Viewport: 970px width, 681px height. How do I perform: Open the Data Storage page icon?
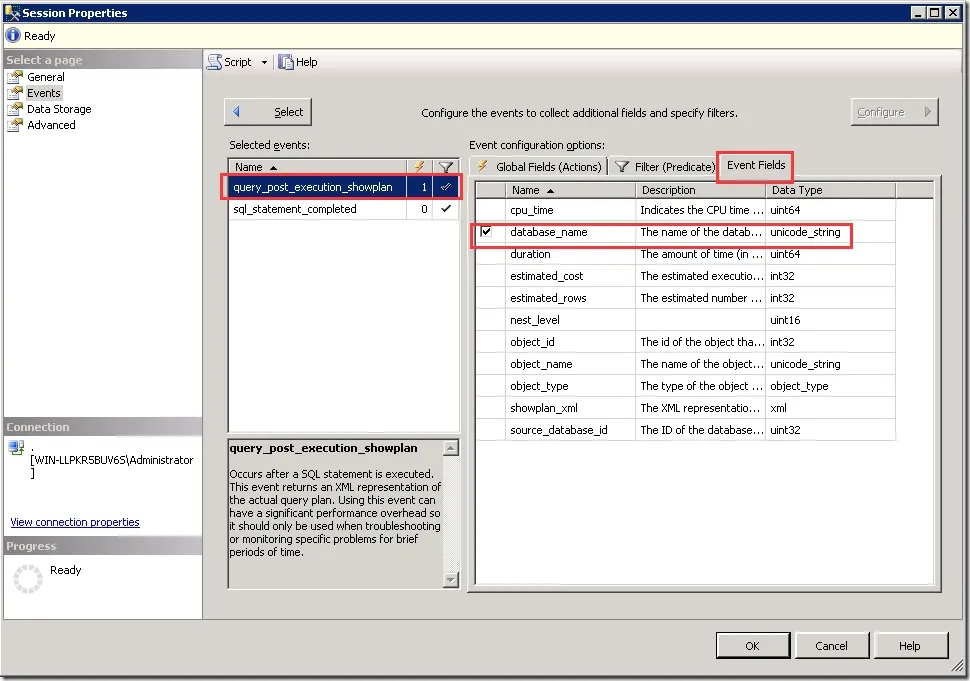tap(15, 109)
